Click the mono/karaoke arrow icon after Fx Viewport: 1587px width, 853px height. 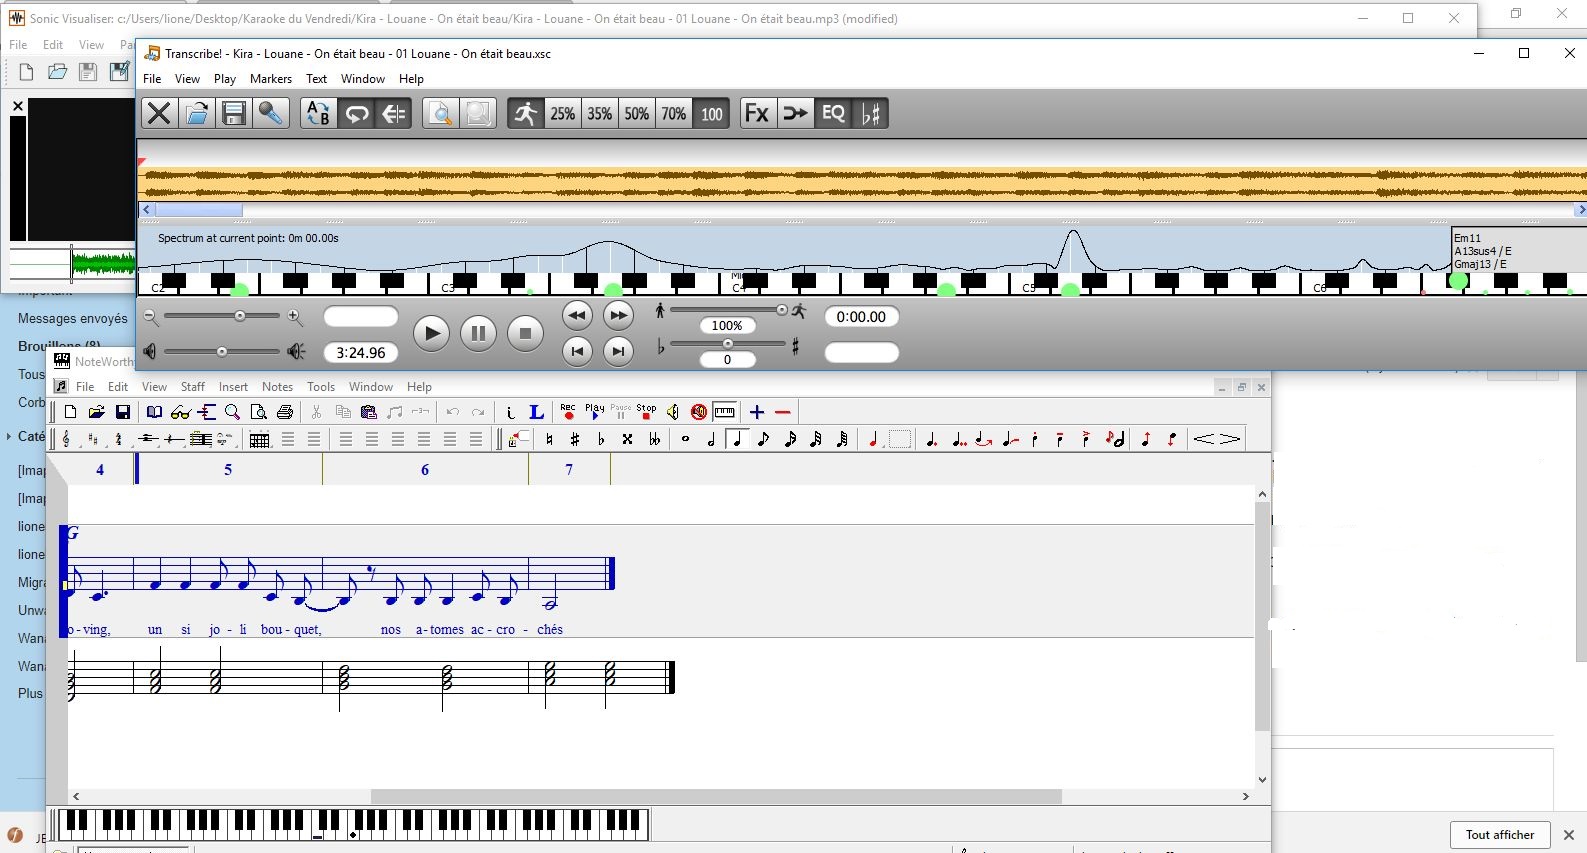[x=796, y=113]
